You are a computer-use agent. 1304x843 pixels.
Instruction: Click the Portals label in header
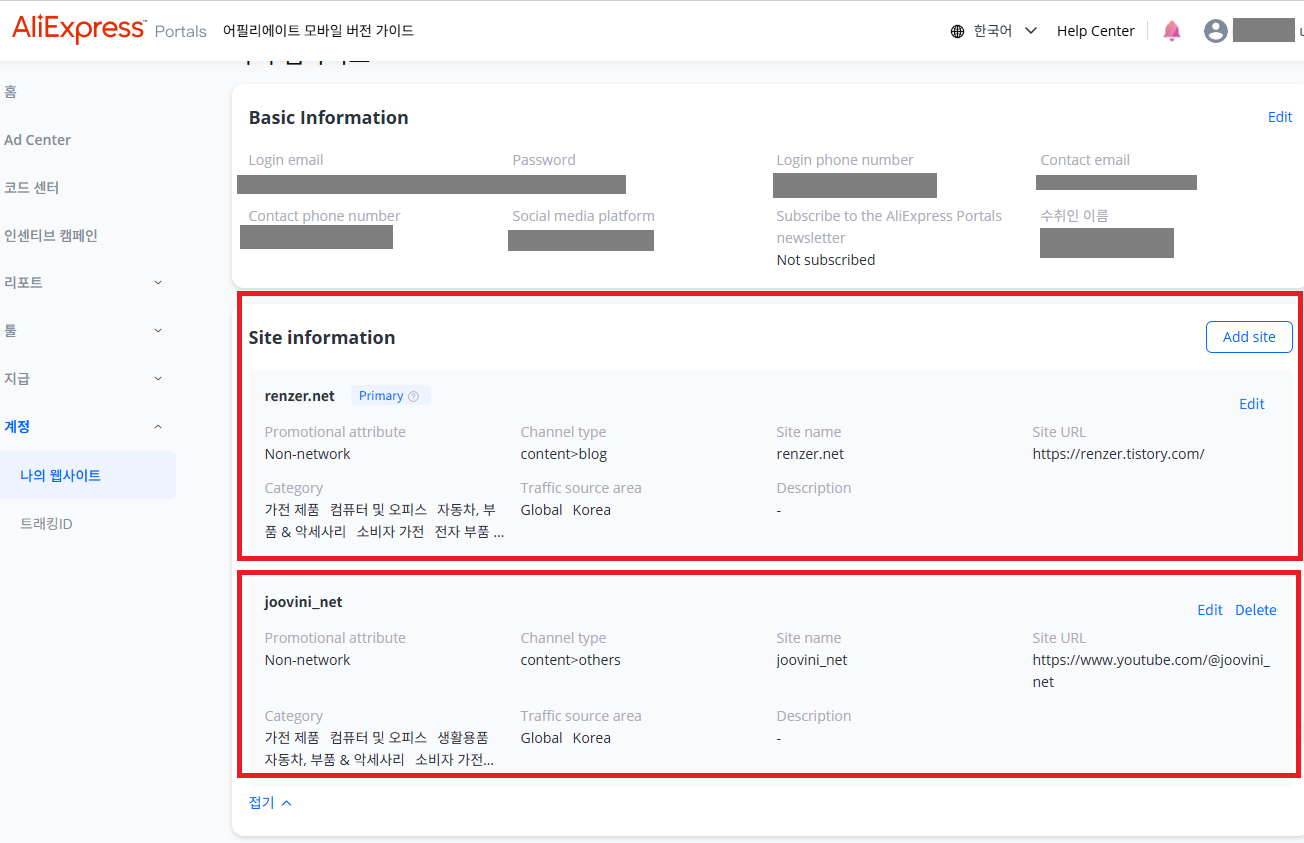181,32
